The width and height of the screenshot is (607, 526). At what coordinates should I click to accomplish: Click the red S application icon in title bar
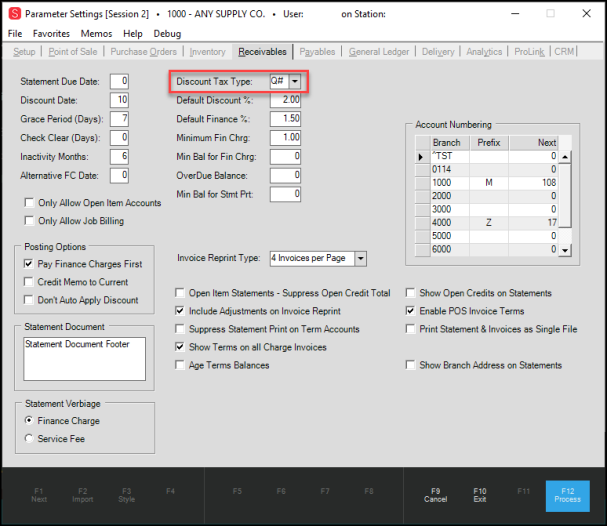point(15,14)
